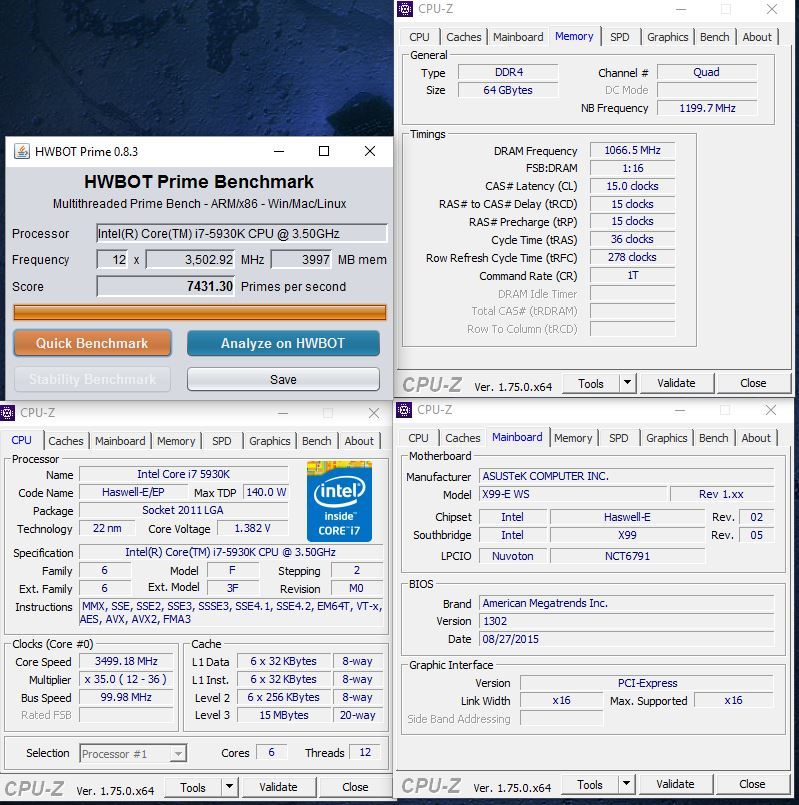This screenshot has height=805, width=799.
Task: Close the HWBOT Prime window
Action: click(370, 151)
